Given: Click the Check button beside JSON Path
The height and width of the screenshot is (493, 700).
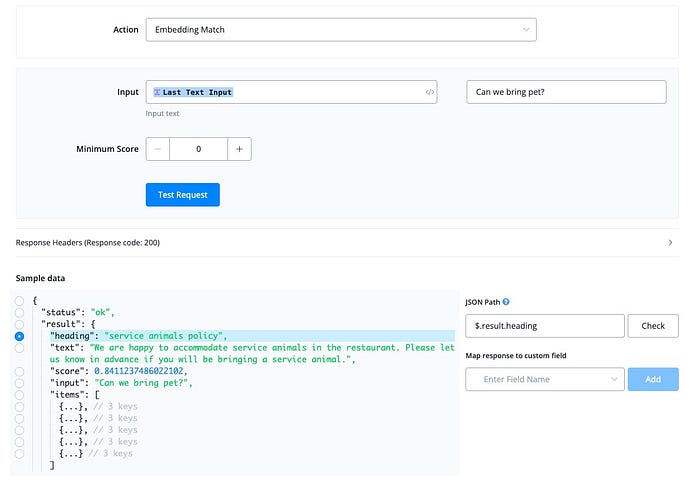Looking at the screenshot, I should (x=653, y=326).
